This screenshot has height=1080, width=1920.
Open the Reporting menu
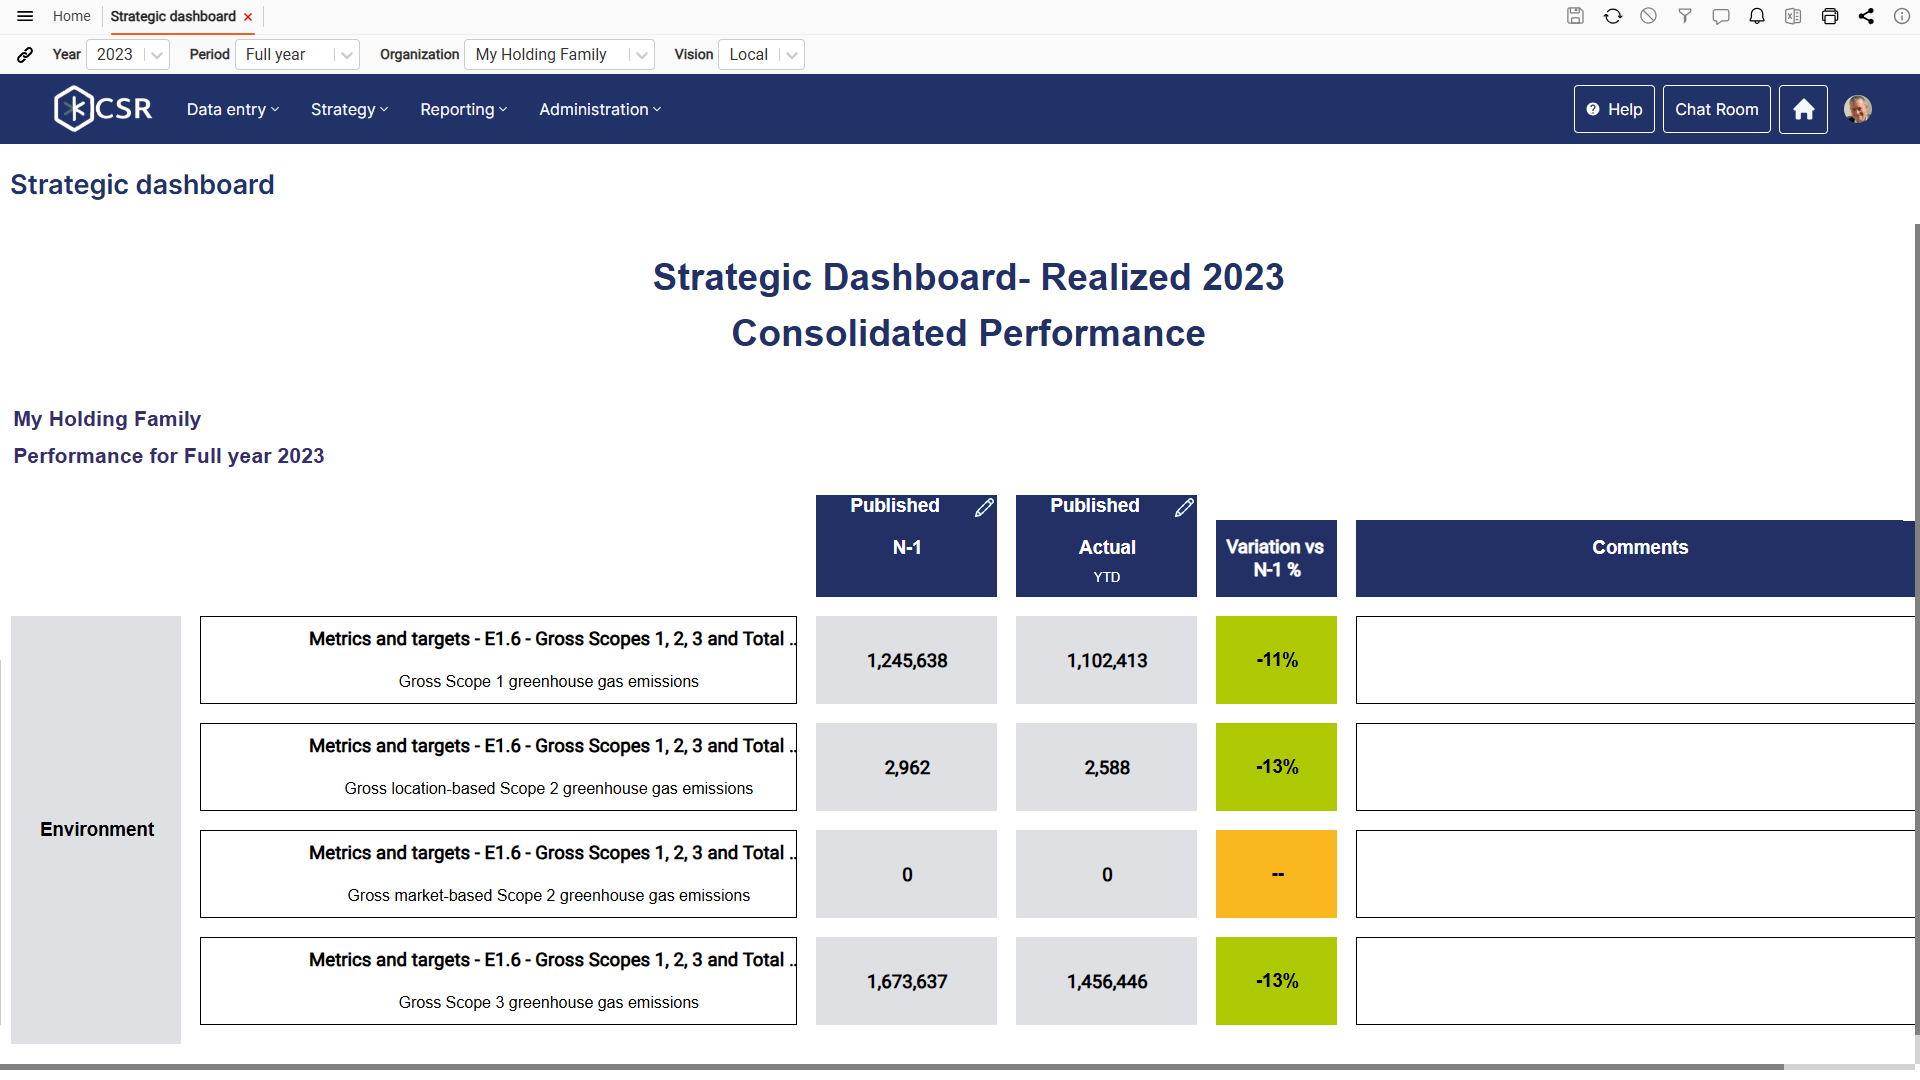pos(463,109)
